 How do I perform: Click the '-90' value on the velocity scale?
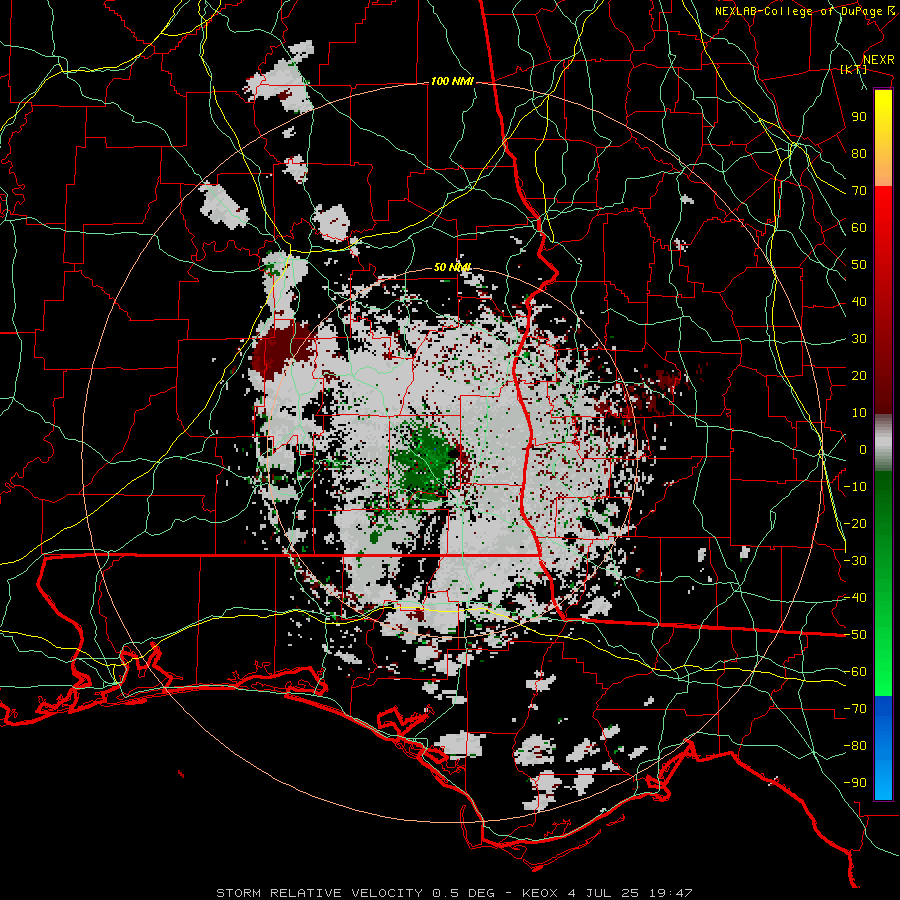point(855,783)
